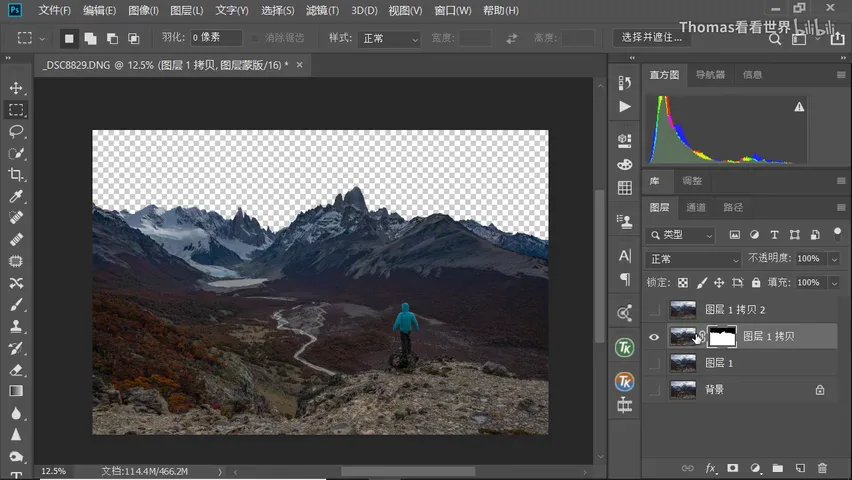Screen dimensions: 852x480
Task: Select the 图层 1 拷贝 layer mask thumbnail
Action: [x=722, y=336]
